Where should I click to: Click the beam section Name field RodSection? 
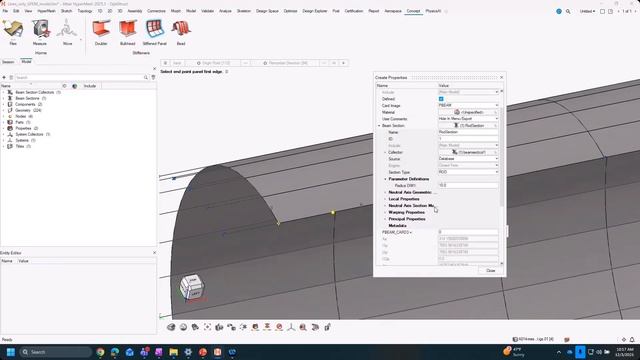pos(468,132)
